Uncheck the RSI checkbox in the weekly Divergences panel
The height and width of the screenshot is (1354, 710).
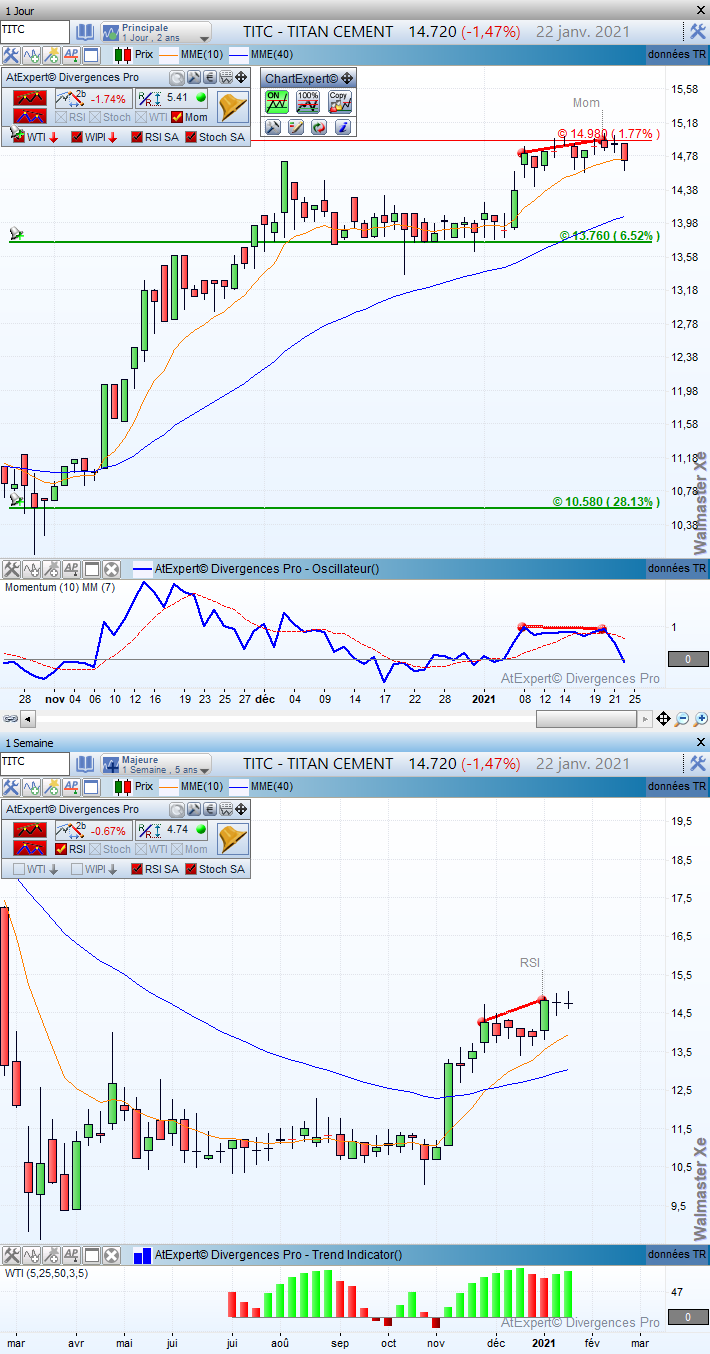(61, 849)
